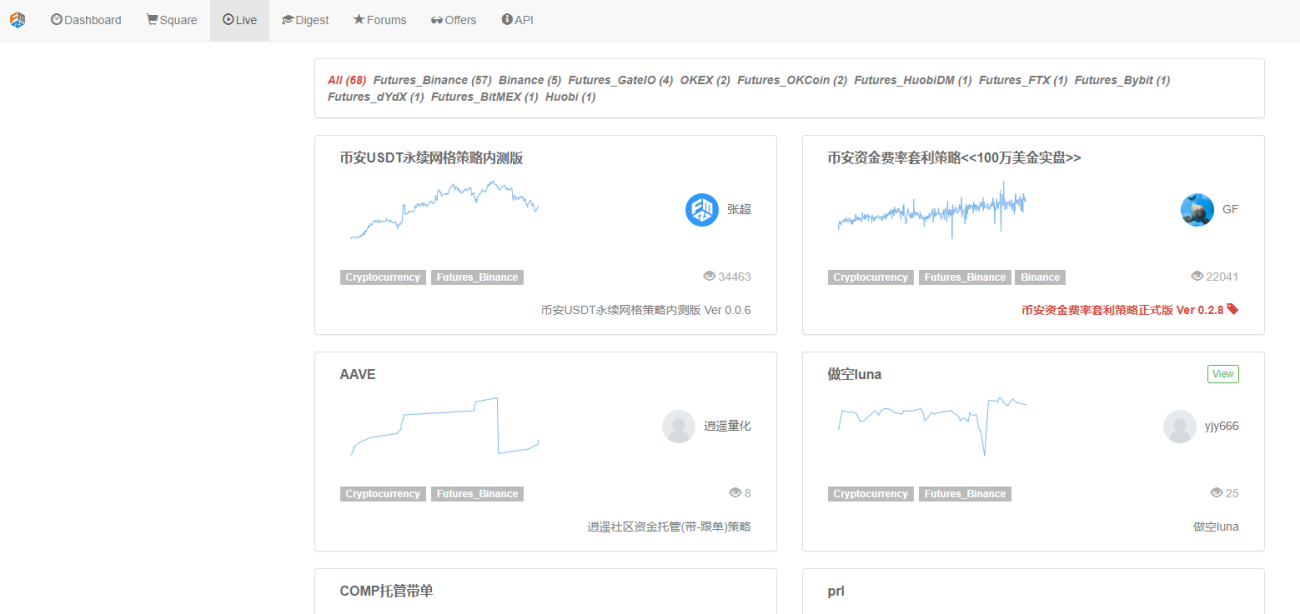Click the yjy666 username

click(x=1222, y=426)
